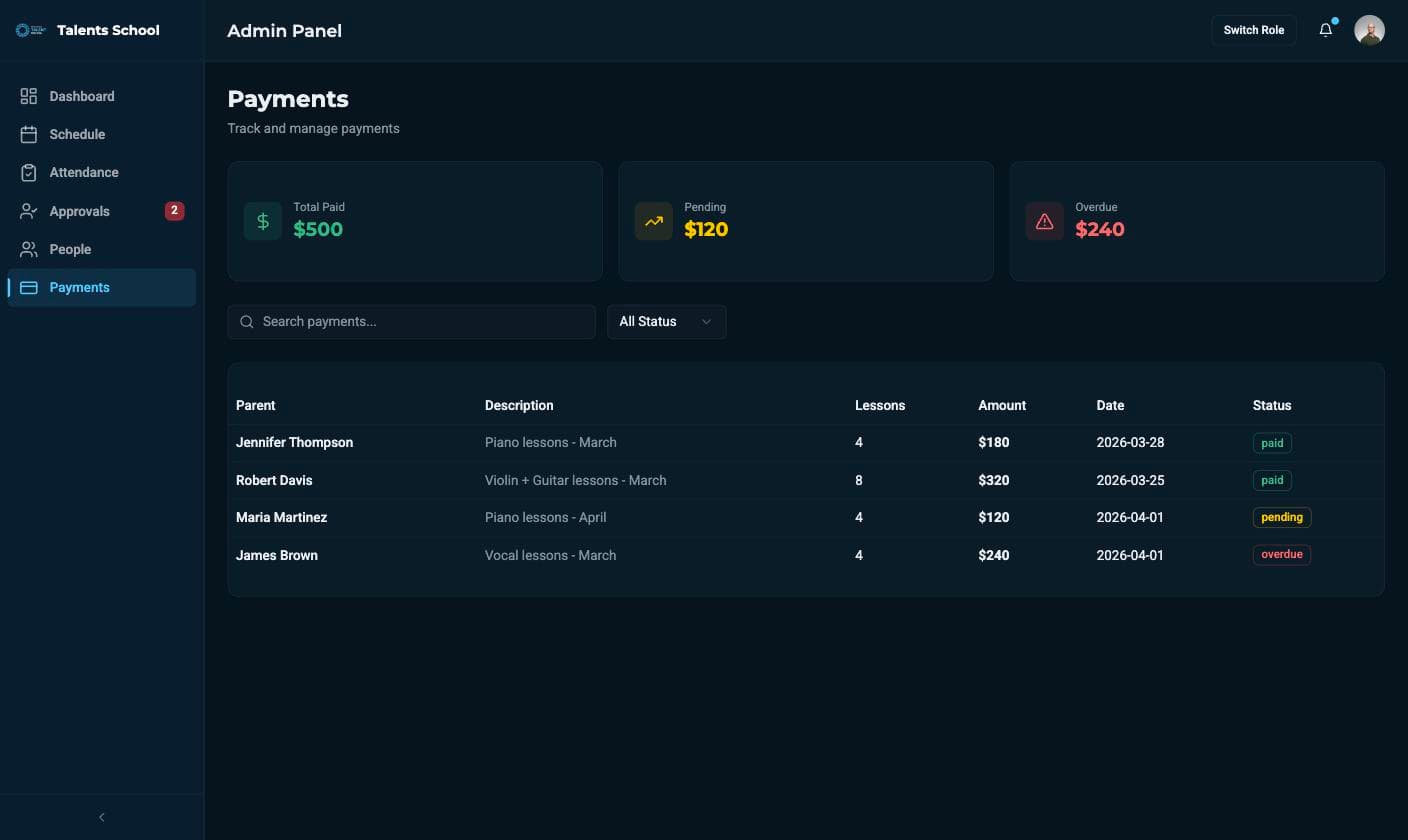Select the Robert Davis parent name
The height and width of the screenshot is (840, 1408).
(274, 480)
